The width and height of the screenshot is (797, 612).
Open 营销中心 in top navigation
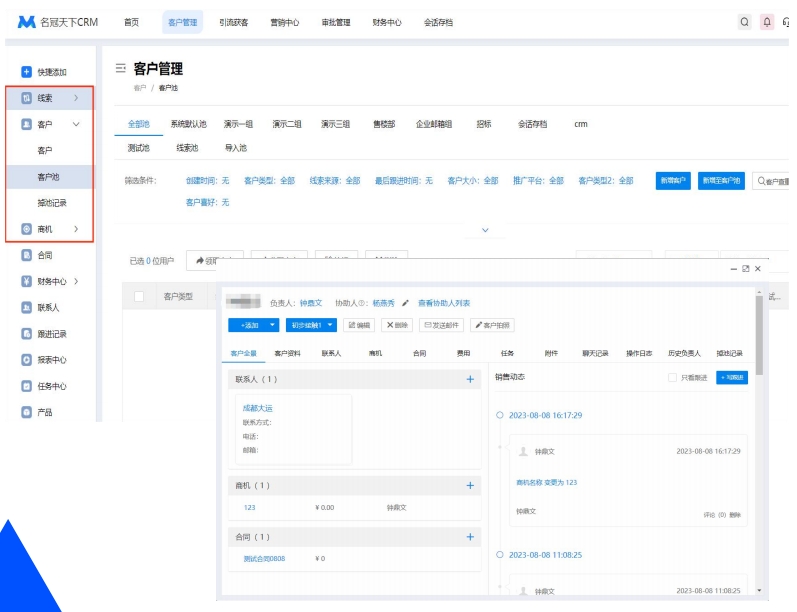click(285, 22)
